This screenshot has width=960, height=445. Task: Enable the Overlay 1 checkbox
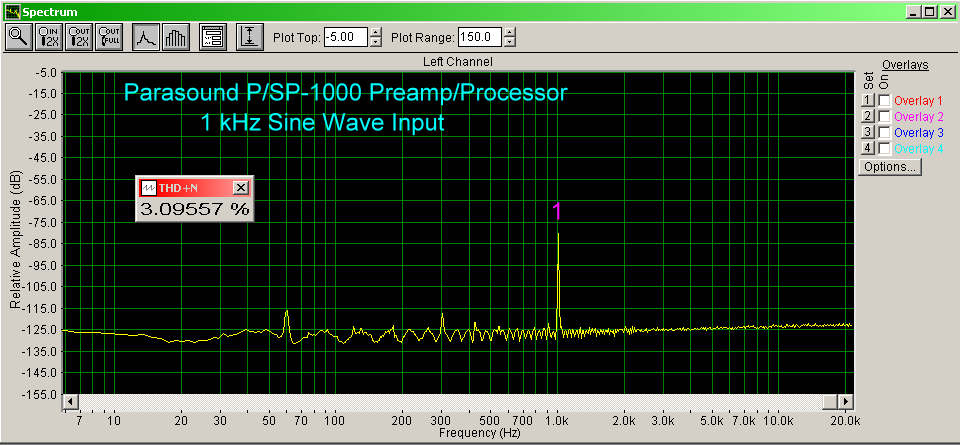coord(885,100)
